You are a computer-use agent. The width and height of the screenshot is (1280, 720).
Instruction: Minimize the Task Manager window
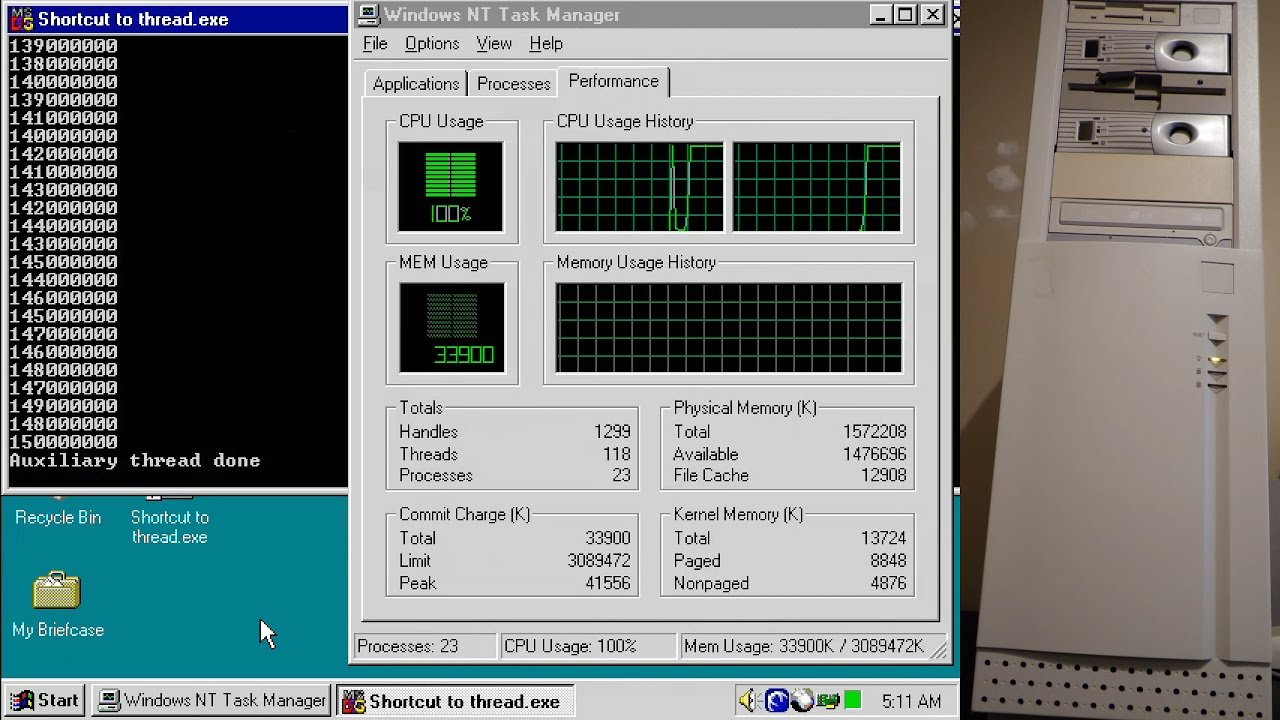[x=879, y=15]
